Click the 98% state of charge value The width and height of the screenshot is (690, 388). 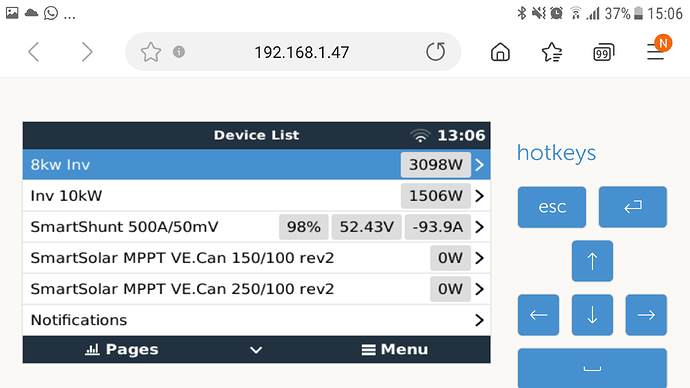[x=304, y=227]
